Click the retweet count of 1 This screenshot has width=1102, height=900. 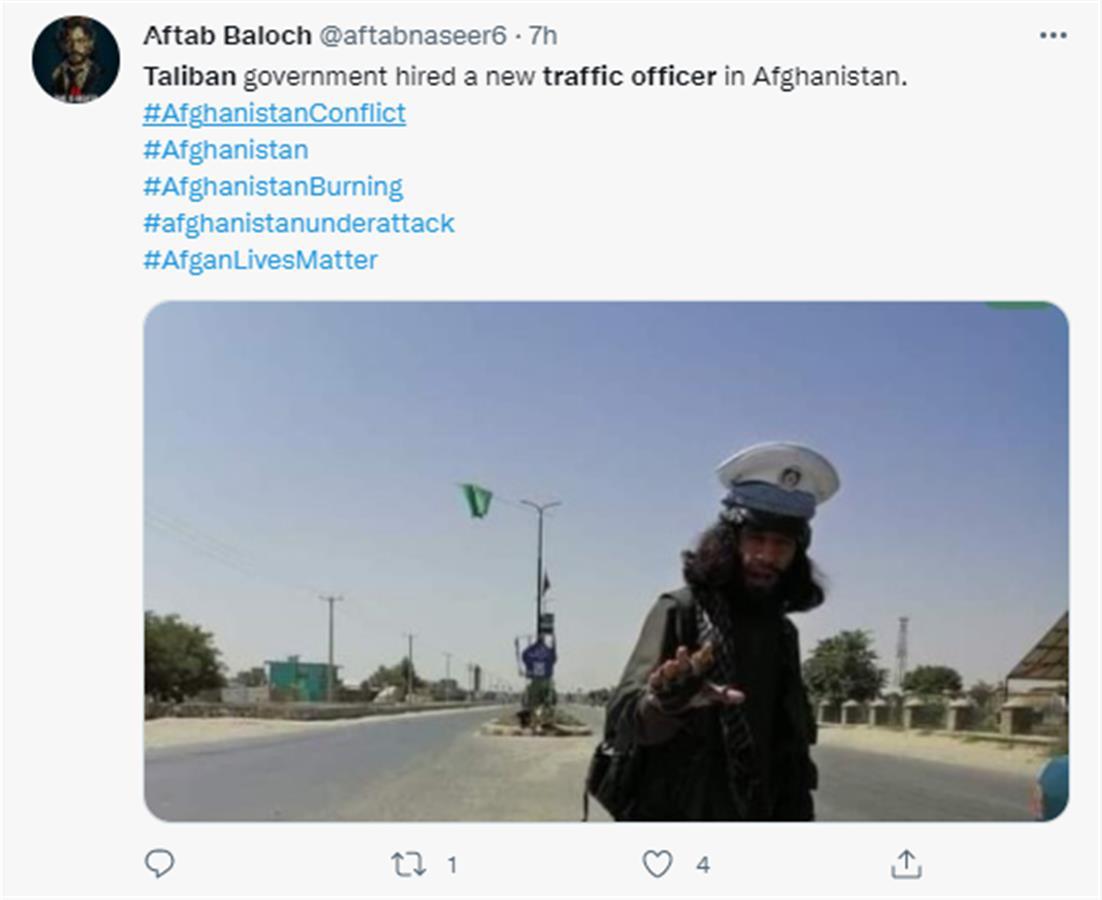pyautogui.click(x=452, y=865)
